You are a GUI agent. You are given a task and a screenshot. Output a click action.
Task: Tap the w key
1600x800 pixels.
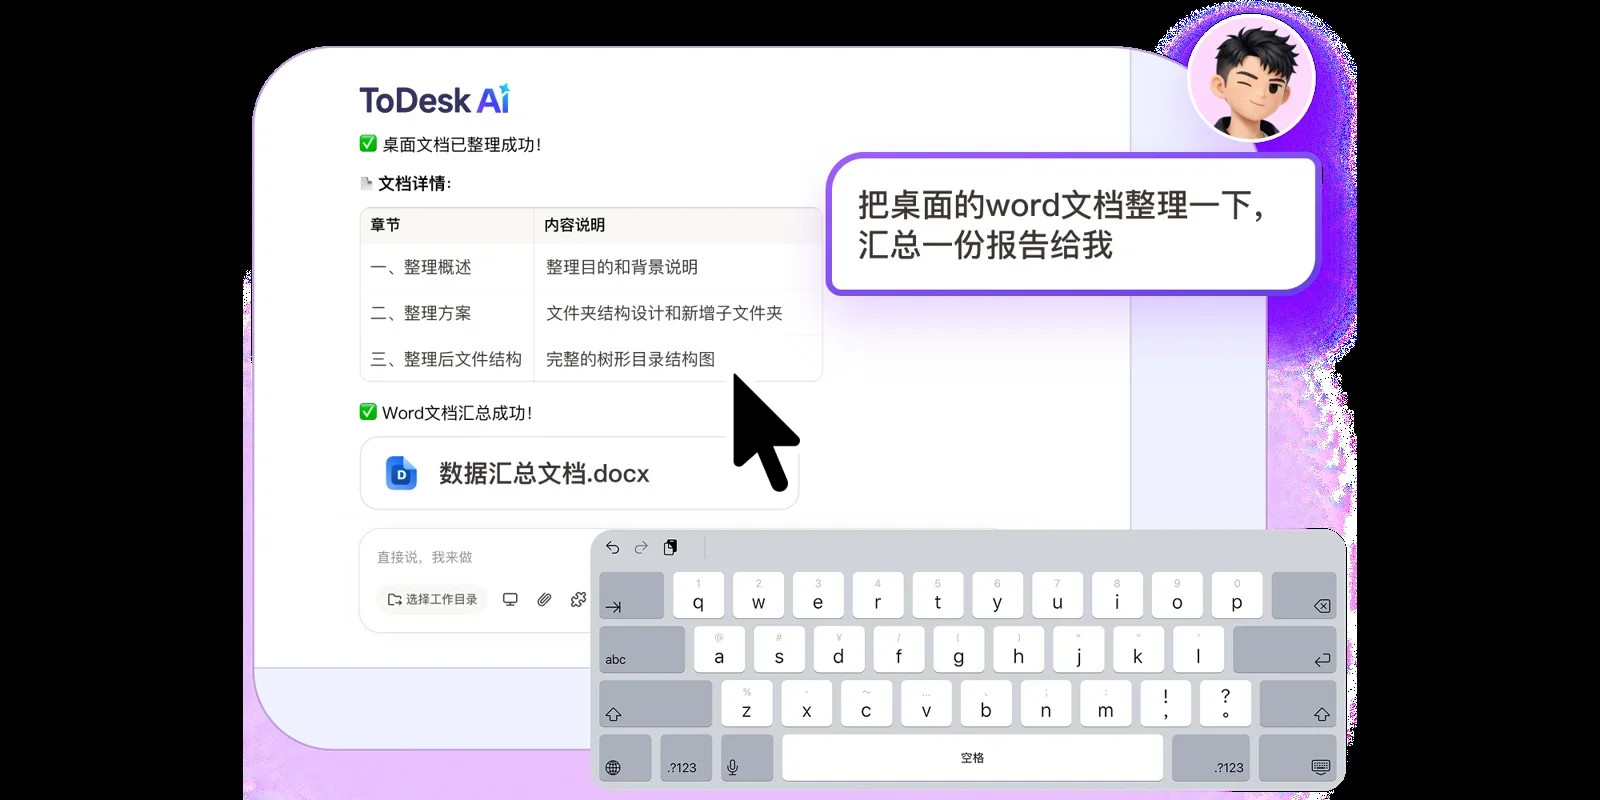(758, 596)
